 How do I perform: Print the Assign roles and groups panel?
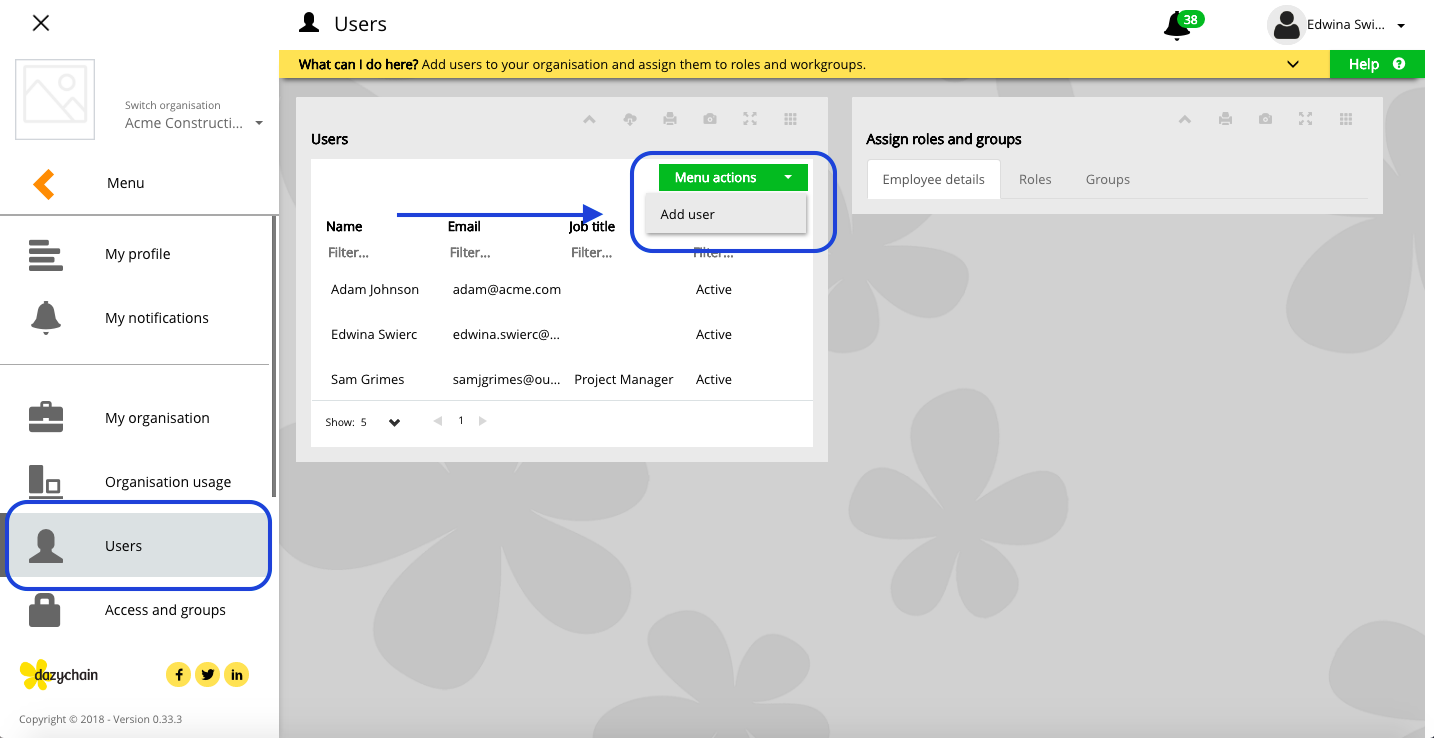[x=1225, y=119]
